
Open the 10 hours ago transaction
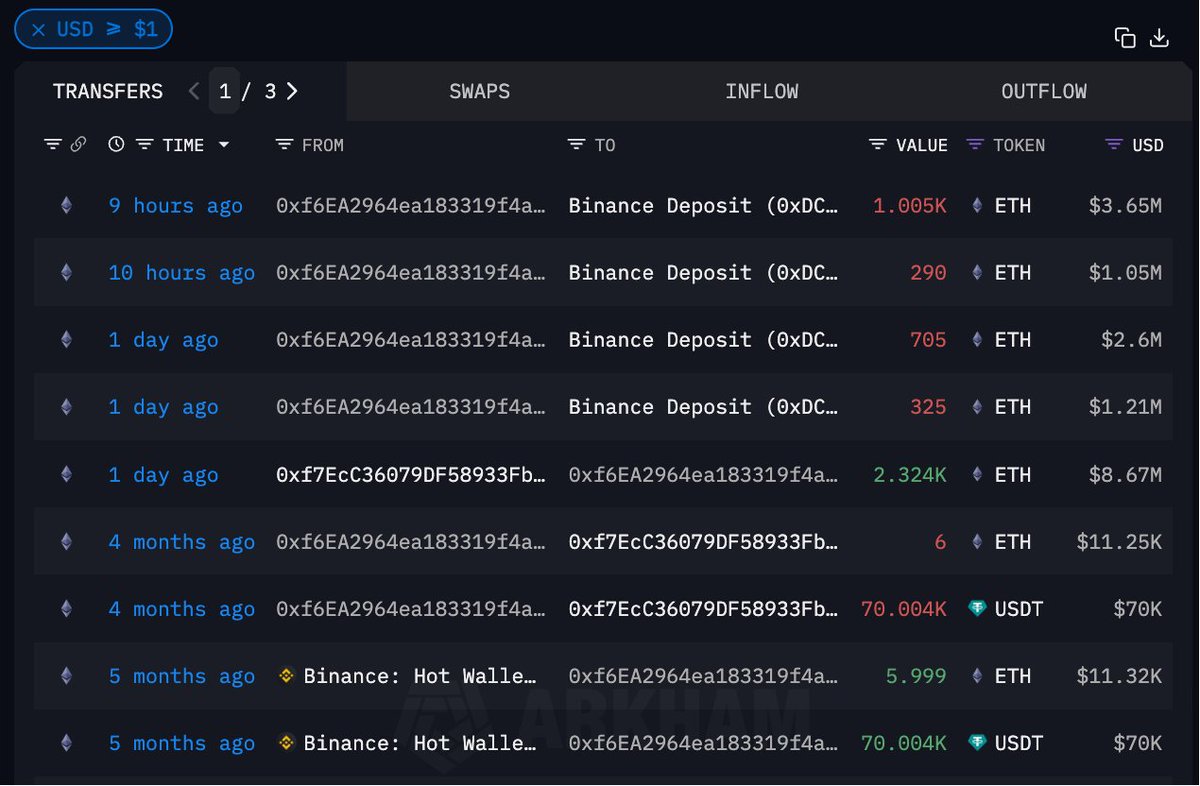(182, 273)
